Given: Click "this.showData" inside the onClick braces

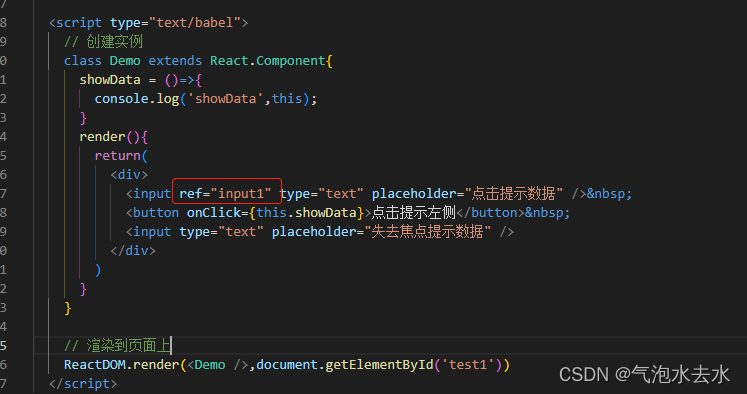Looking at the screenshot, I should (x=306, y=212).
